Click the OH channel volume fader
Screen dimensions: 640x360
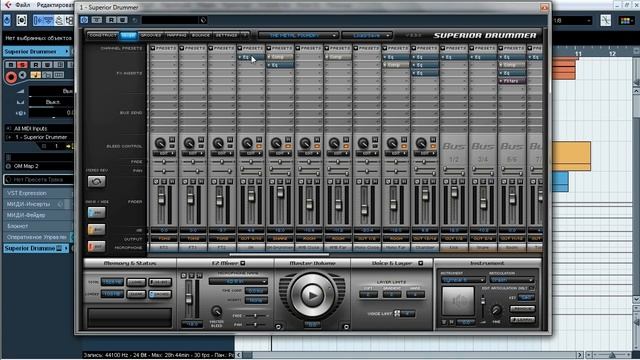[251, 196]
